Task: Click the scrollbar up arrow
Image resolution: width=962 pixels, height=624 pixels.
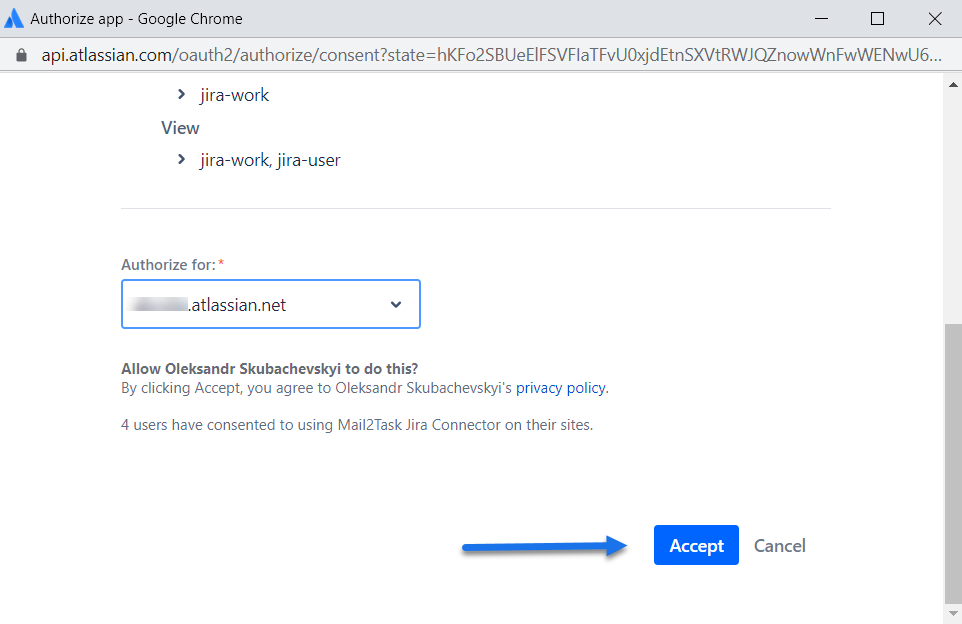Action: [x=953, y=84]
